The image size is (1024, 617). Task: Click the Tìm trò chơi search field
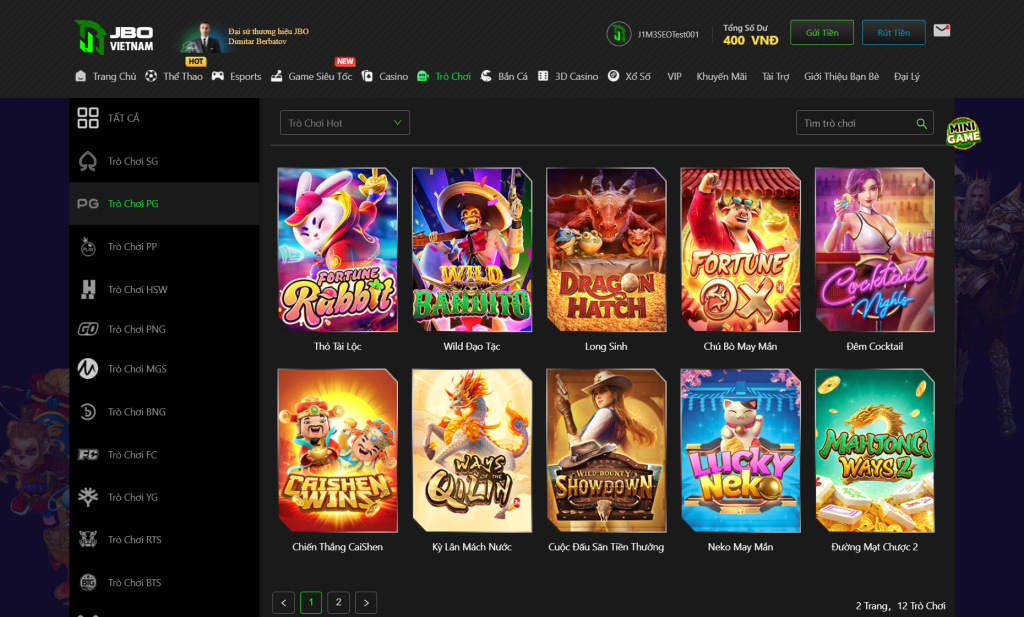865,123
